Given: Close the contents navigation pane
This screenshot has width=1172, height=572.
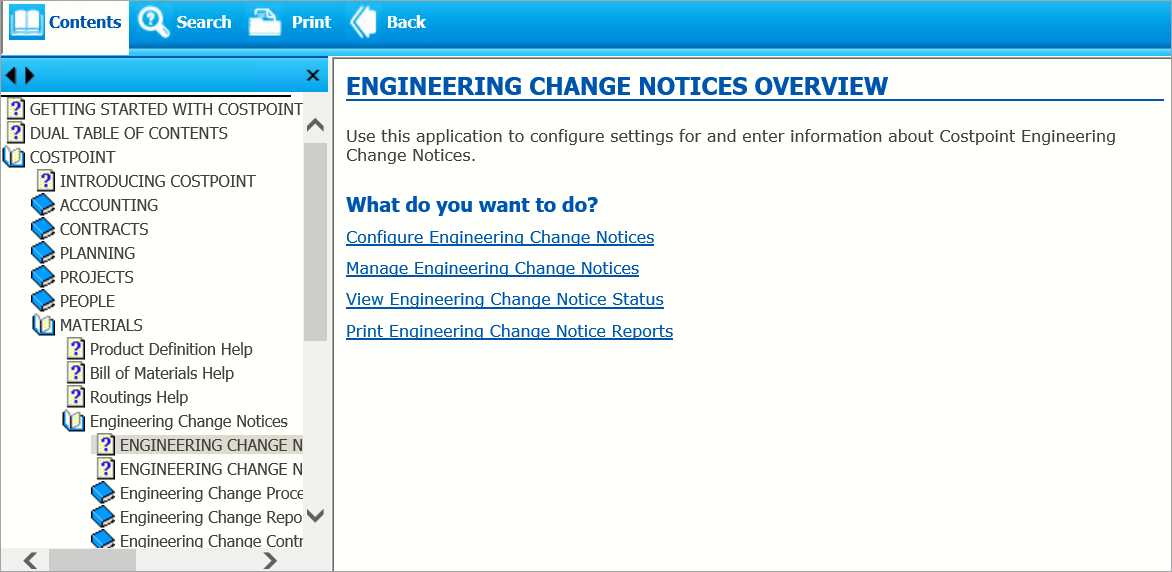Looking at the screenshot, I should click(312, 75).
